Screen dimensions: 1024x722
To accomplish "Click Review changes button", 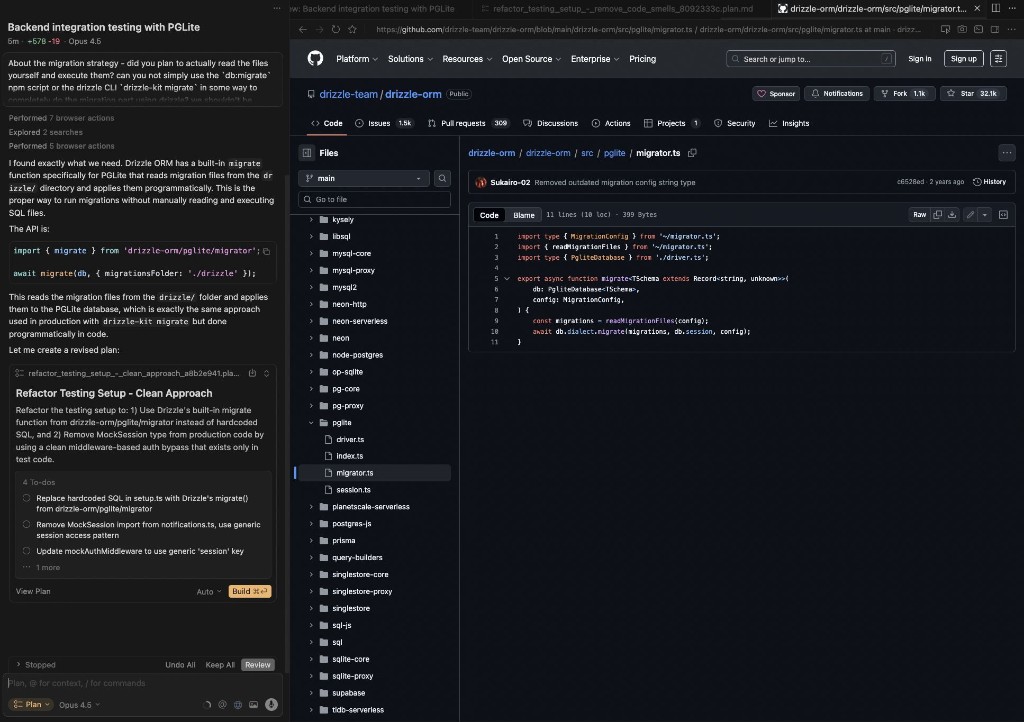I will point(257,665).
